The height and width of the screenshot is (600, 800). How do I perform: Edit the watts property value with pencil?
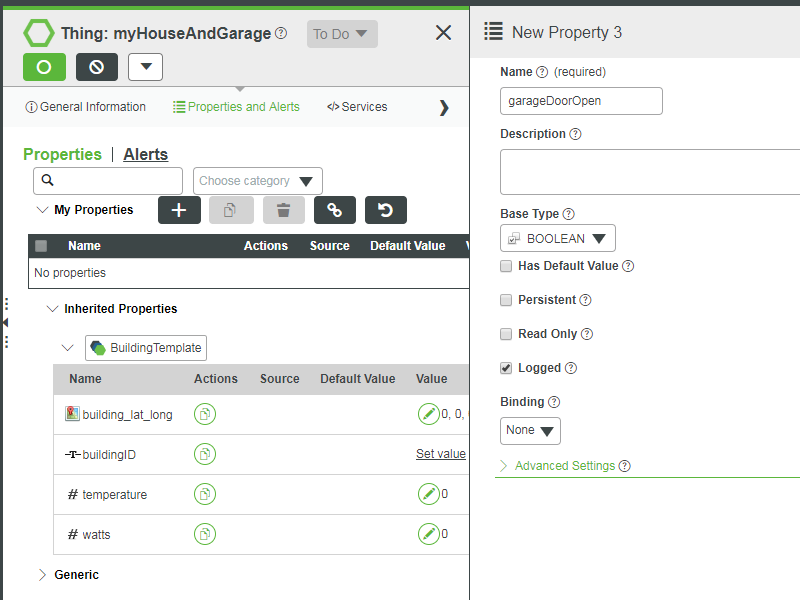[x=429, y=534]
